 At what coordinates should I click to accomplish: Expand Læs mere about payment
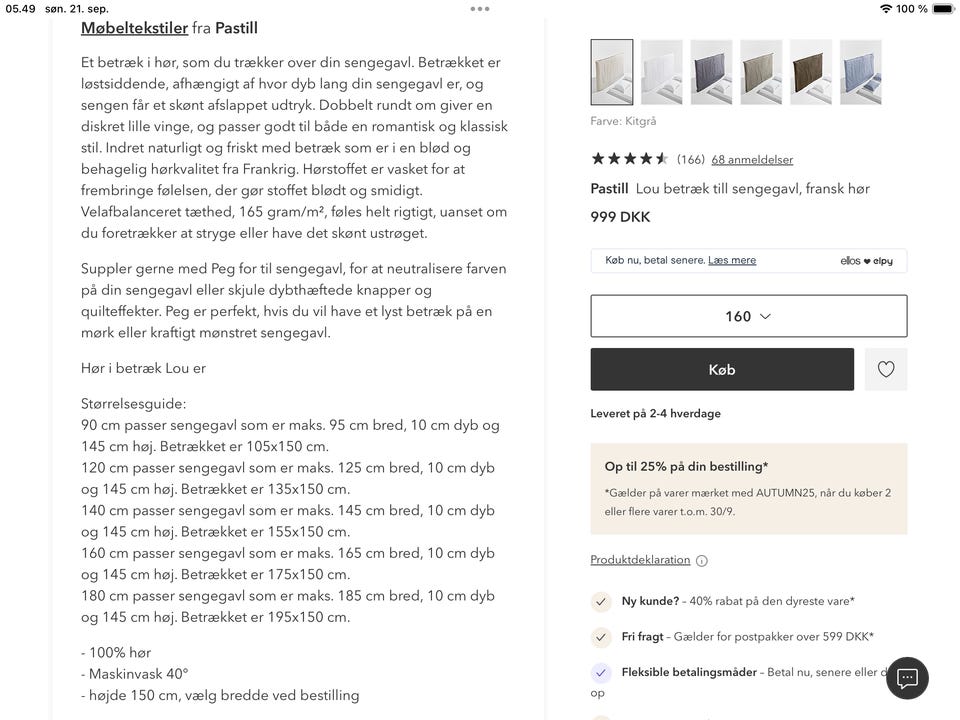(x=732, y=260)
